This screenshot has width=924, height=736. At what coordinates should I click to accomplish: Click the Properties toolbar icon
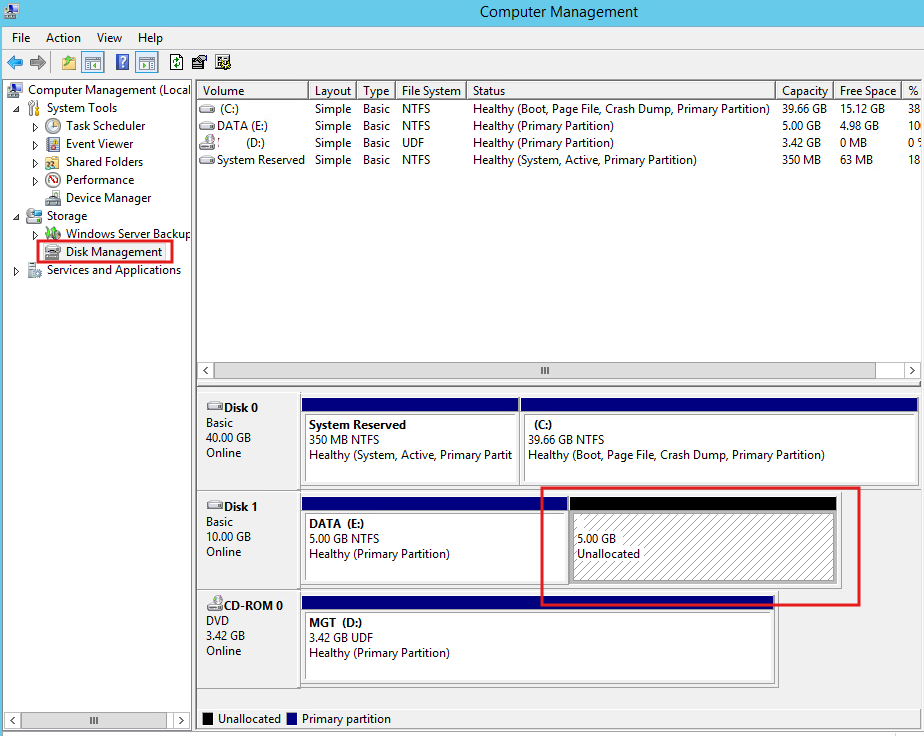(199, 62)
